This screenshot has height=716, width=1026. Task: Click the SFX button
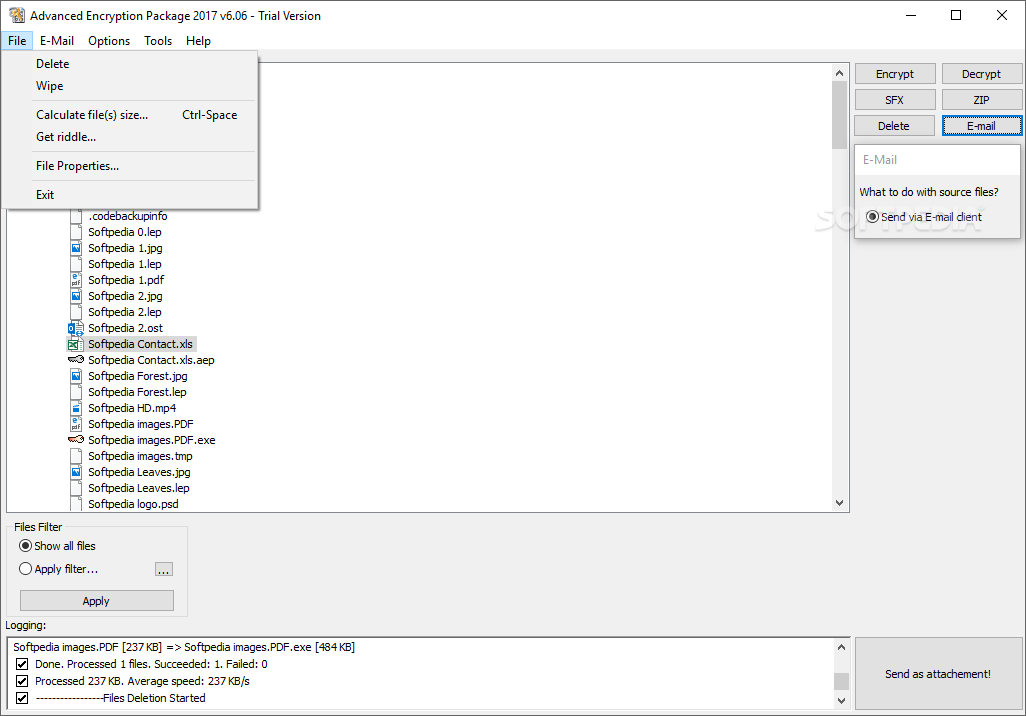click(894, 100)
